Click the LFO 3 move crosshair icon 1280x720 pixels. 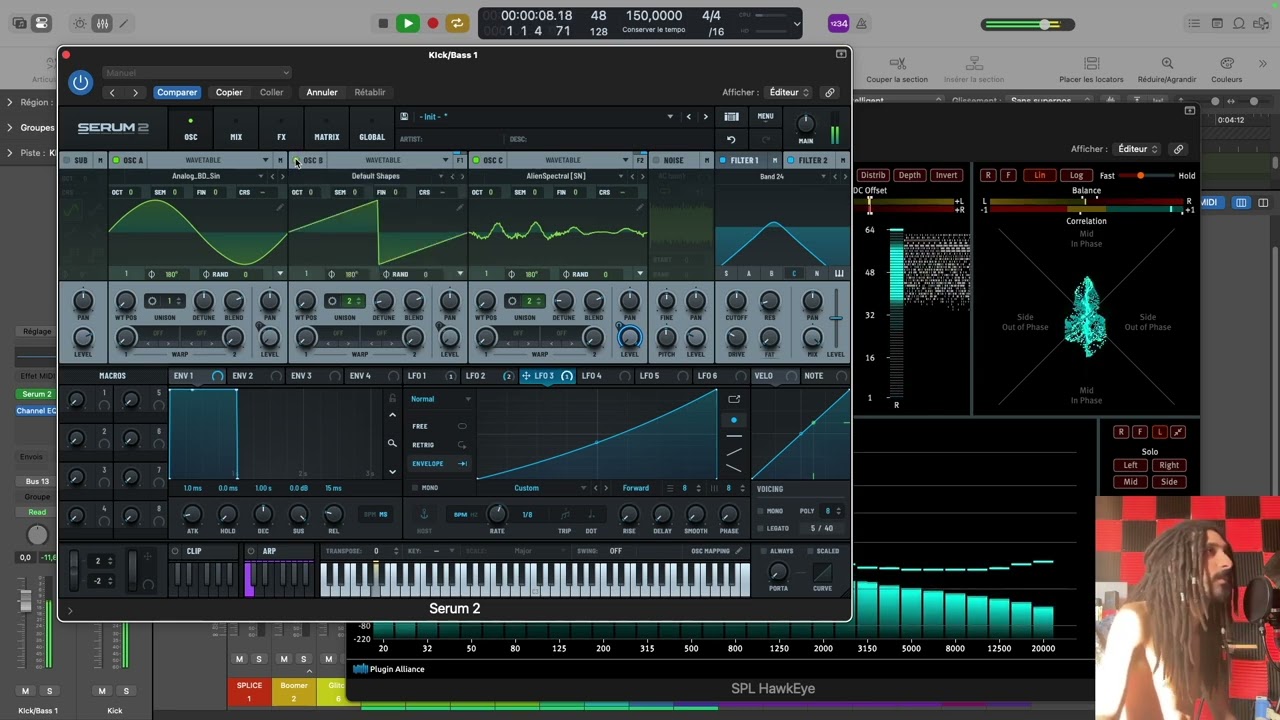[x=526, y=376]
